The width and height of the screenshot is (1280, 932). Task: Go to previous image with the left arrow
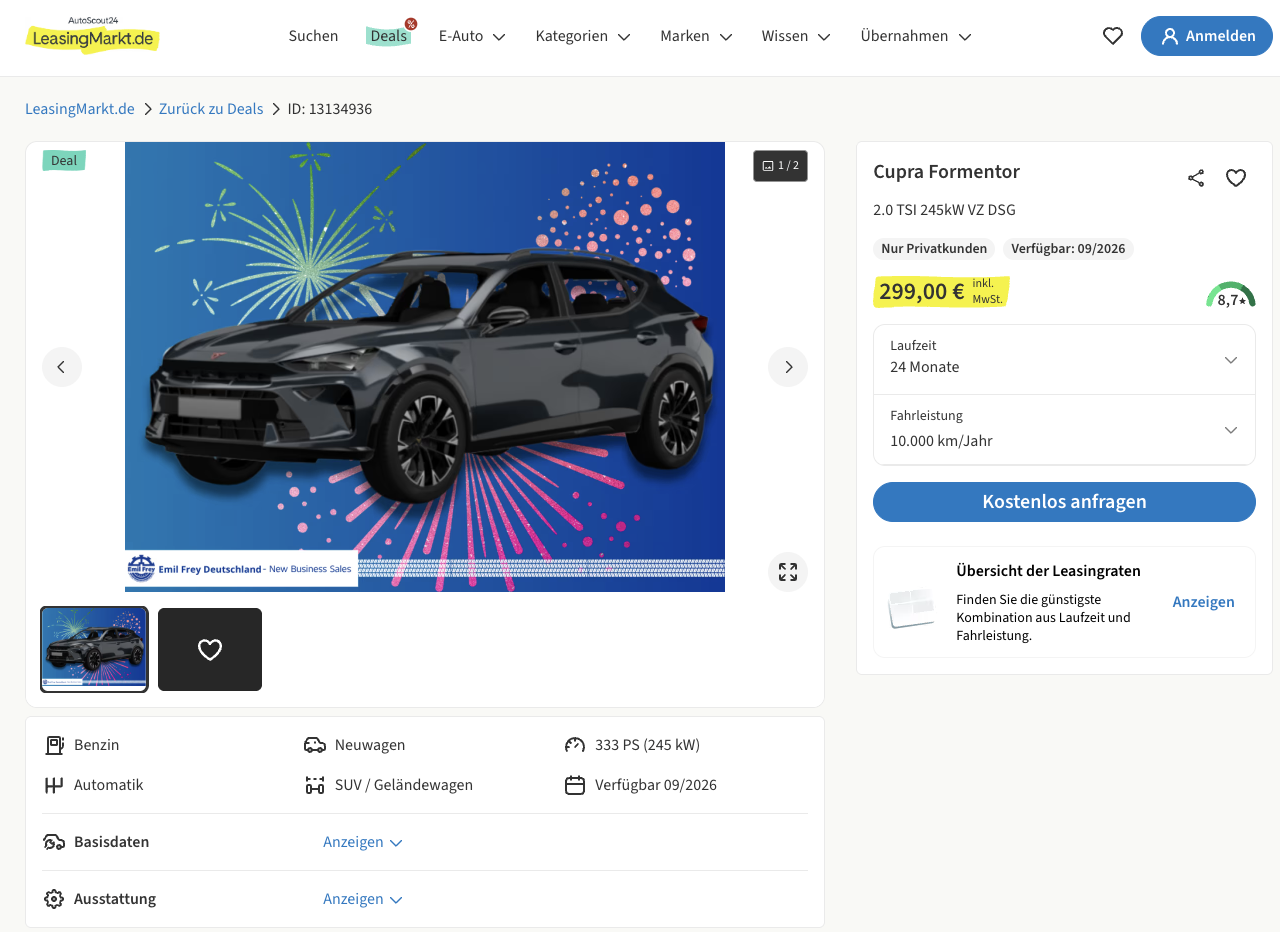pyautogui.click(x=62, y=367)
